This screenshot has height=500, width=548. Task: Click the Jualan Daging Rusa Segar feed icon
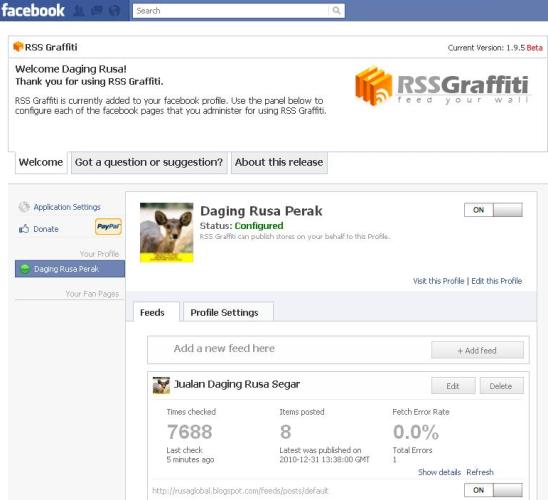pyautogui.click(x=161, y=385)
